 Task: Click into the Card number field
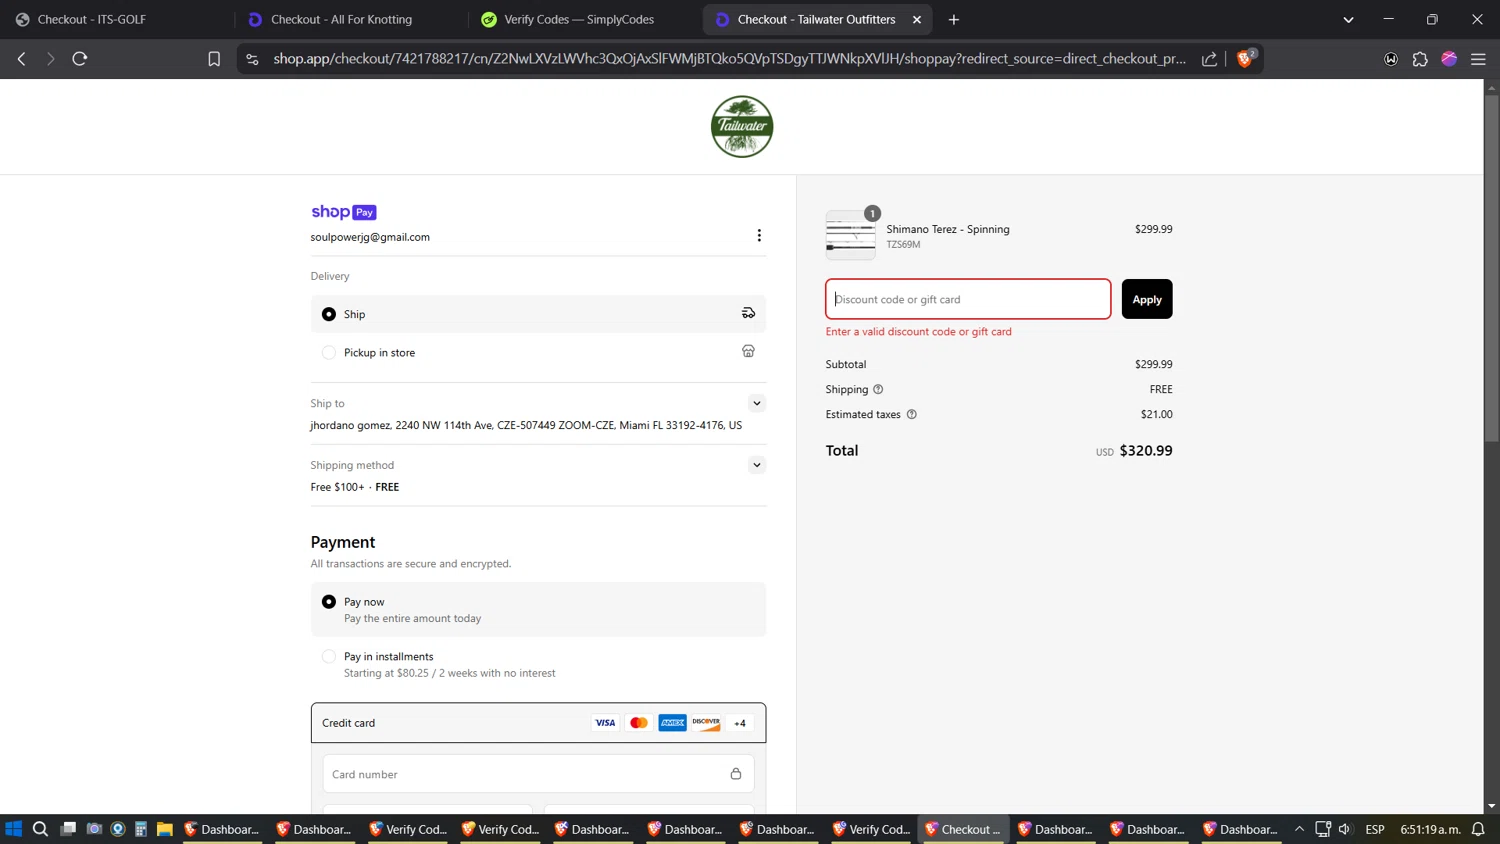[538, 774]
